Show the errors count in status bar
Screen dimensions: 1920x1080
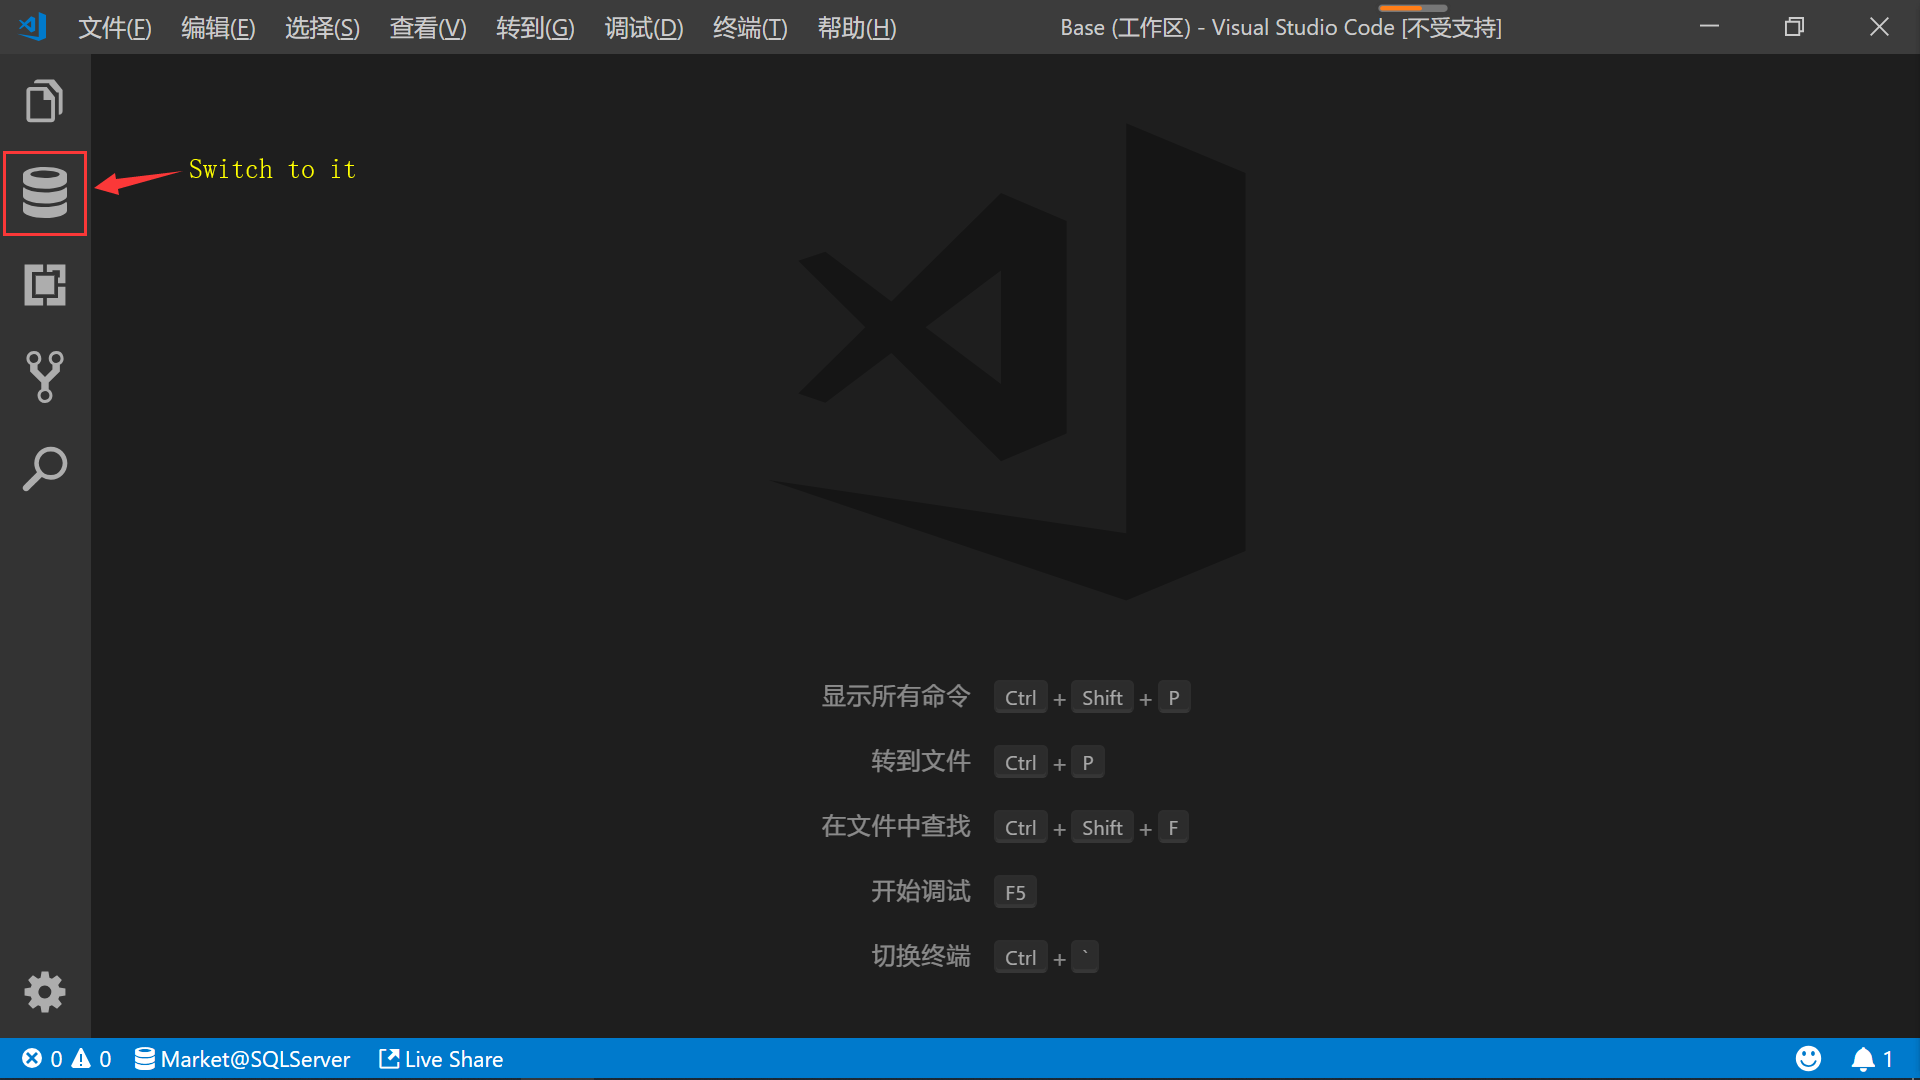click(43, 1059)
